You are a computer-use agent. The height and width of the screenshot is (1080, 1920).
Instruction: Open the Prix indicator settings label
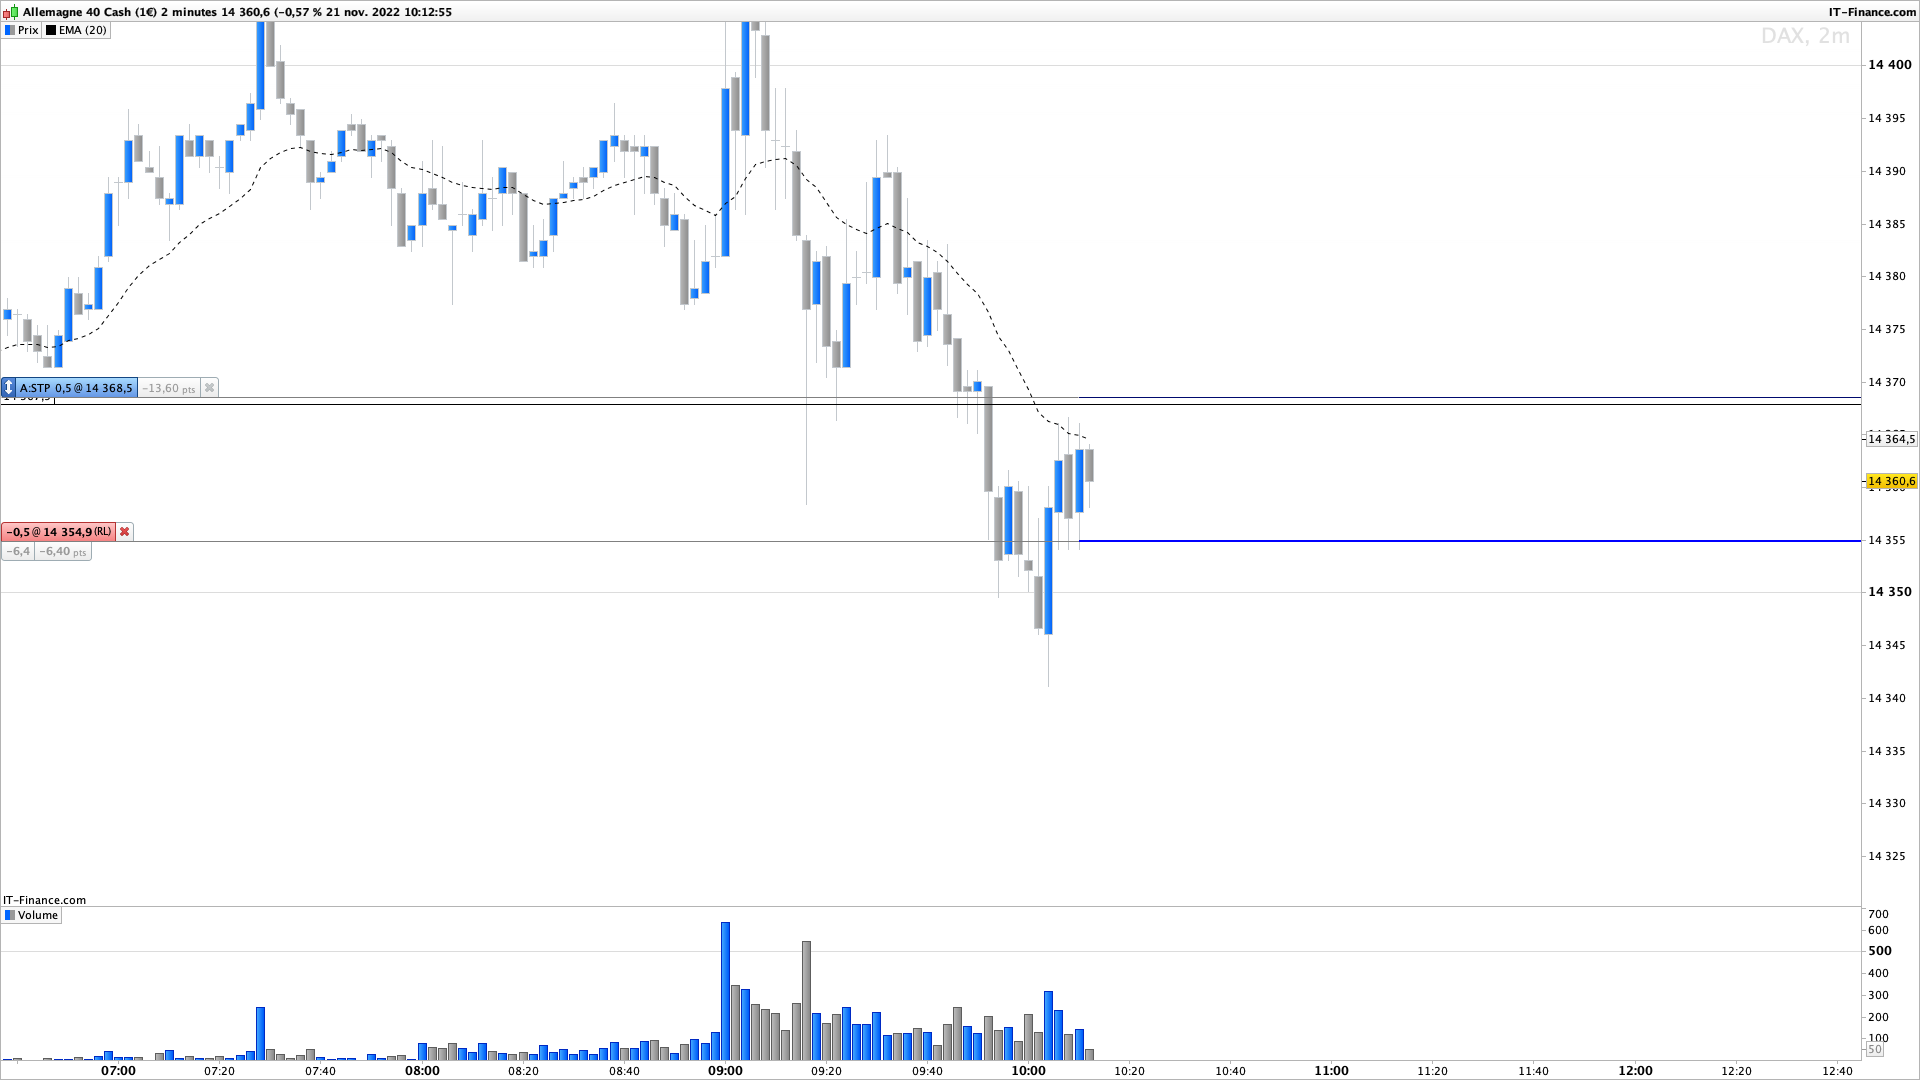(x=28, y=30)
